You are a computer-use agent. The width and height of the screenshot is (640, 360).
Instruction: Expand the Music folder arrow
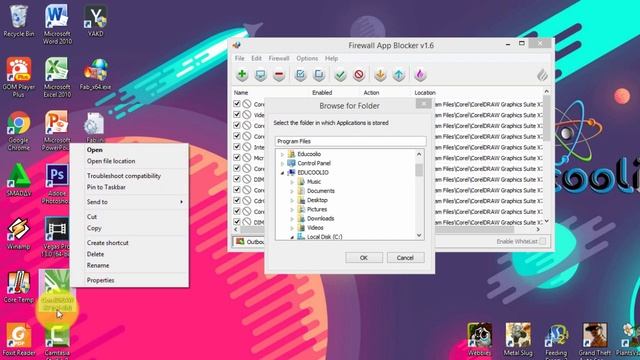tap(292, 182)
